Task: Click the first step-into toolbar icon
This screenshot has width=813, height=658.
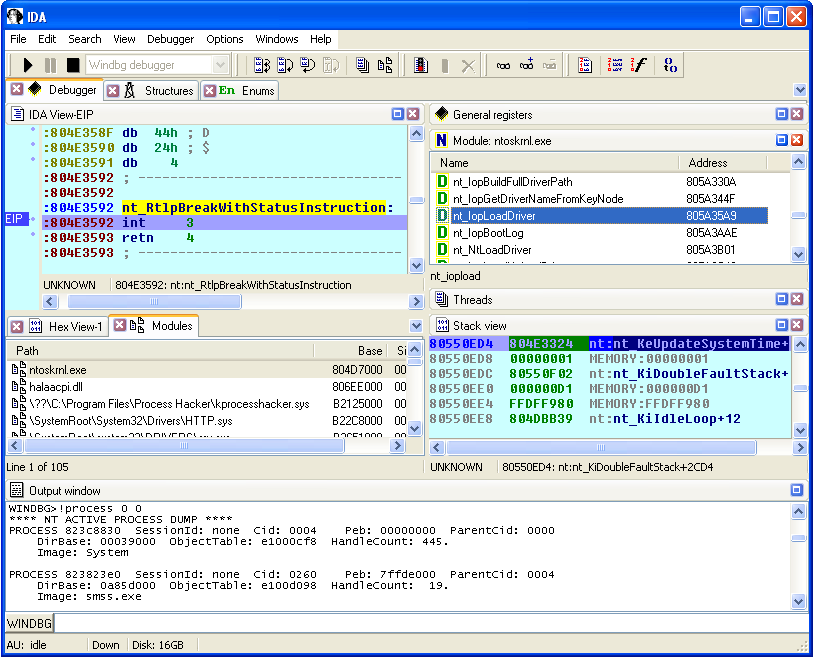Action: (x=262, y=65)
